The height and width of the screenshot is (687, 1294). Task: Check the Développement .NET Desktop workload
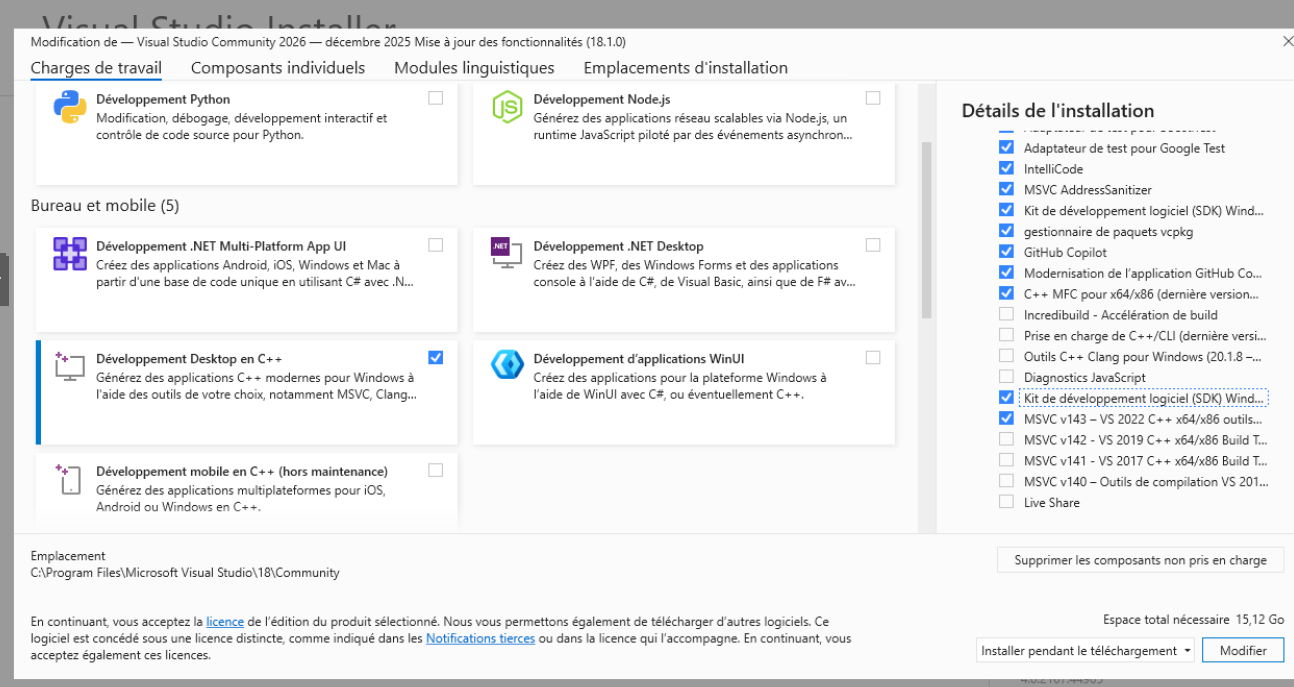tap(873, 245)
